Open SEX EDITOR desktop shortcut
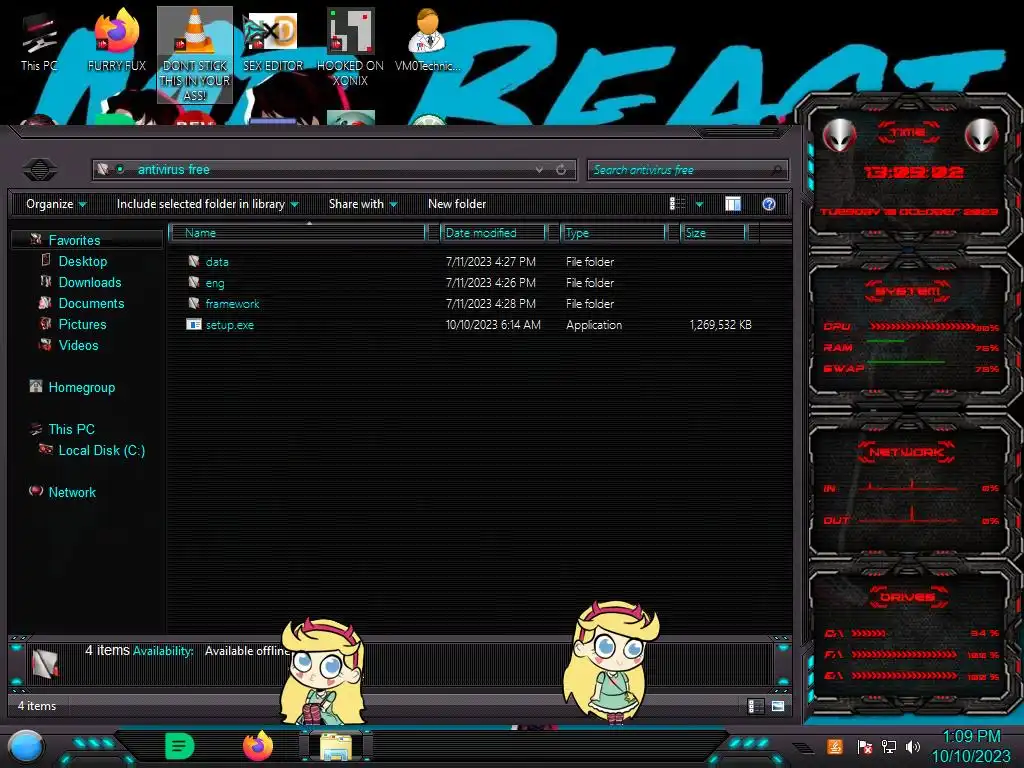The width and height of the screenshot is (1024, 768). click(x=272, y=40)
